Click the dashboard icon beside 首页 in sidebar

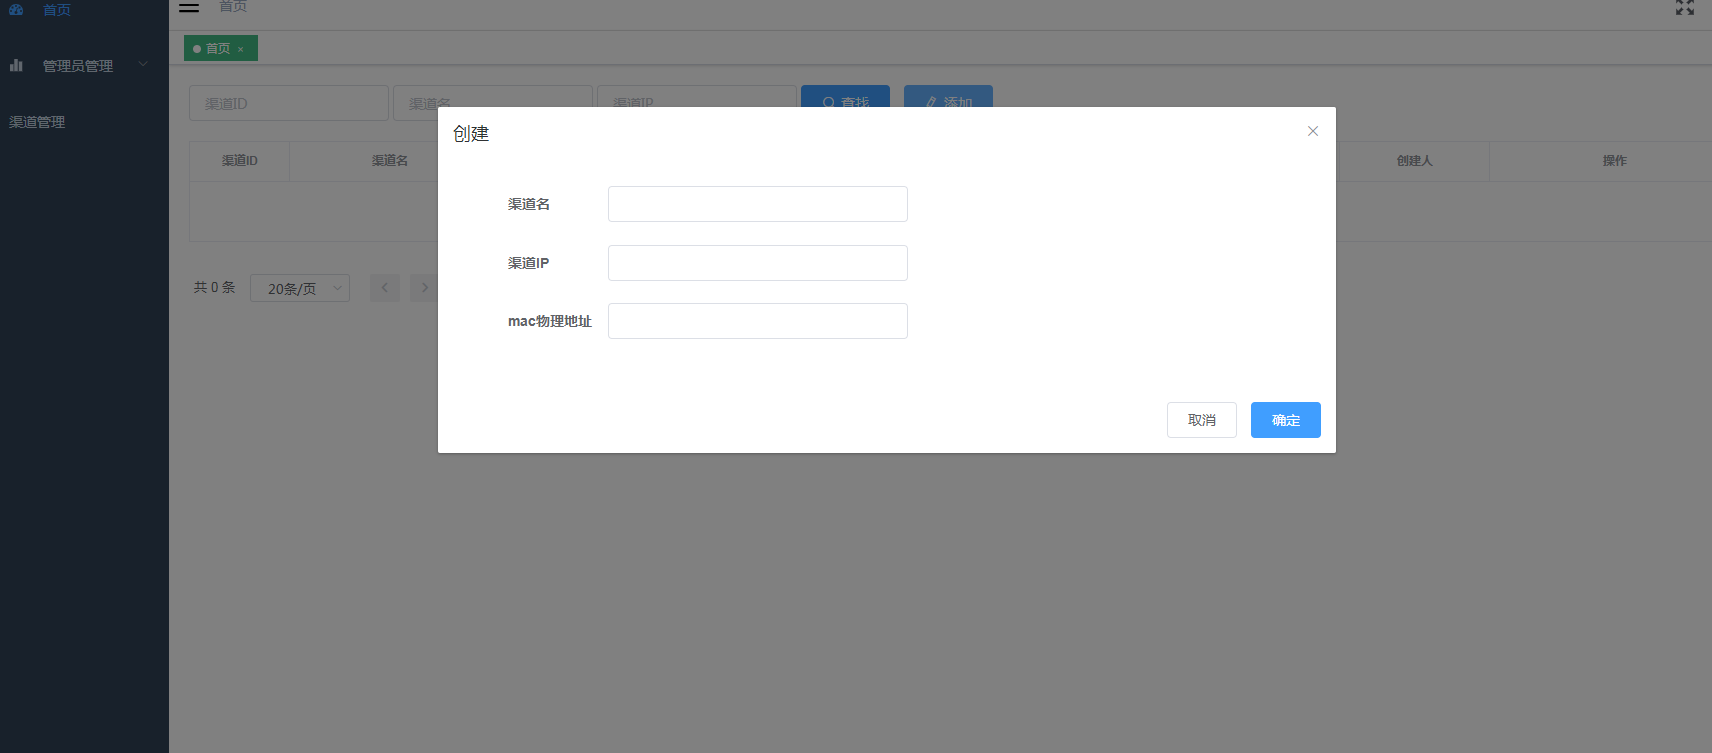[x=16, y=9]
